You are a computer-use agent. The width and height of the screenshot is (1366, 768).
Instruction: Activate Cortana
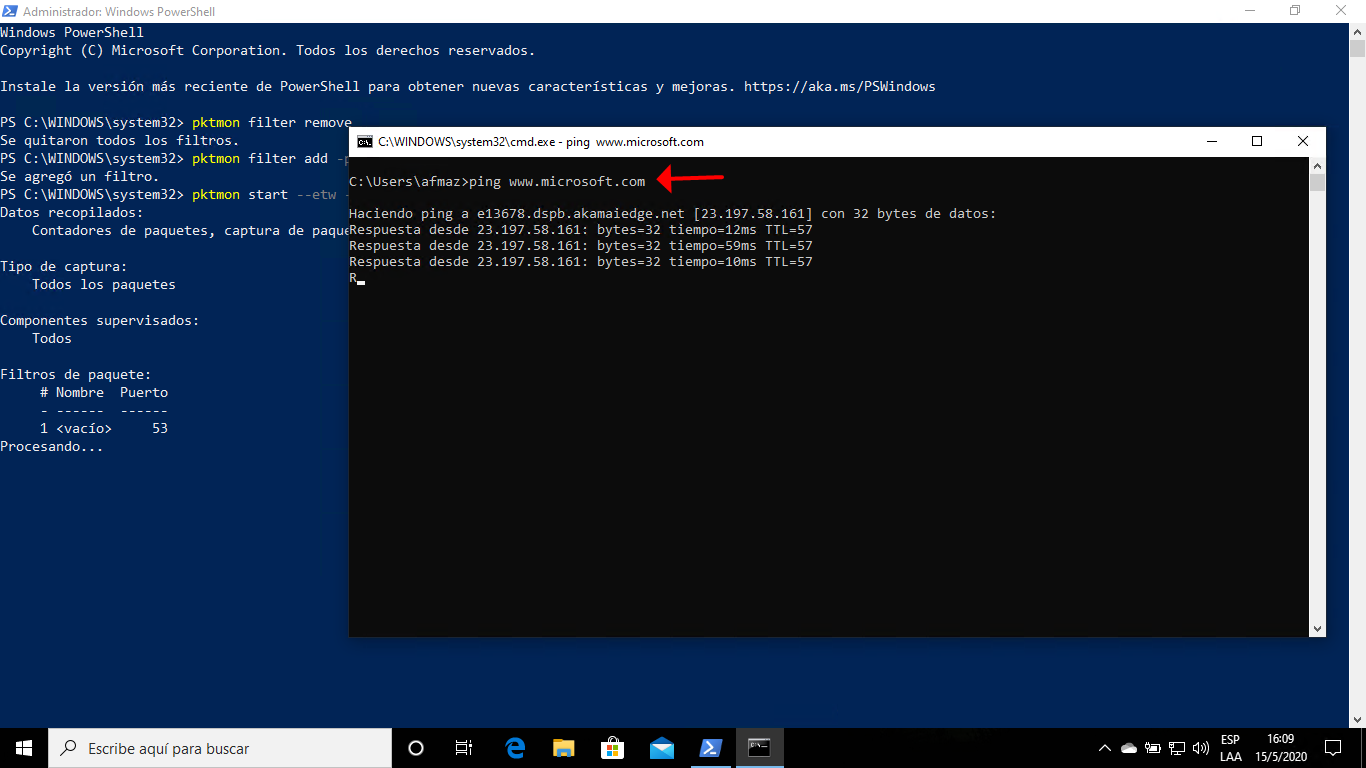coord(415,747)
